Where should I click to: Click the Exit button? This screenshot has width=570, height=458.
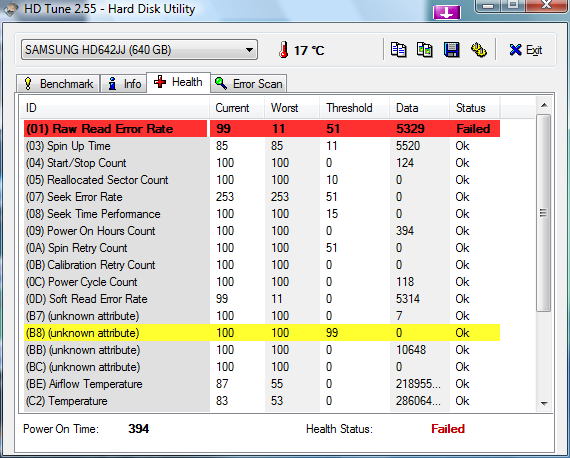[526, 50]
